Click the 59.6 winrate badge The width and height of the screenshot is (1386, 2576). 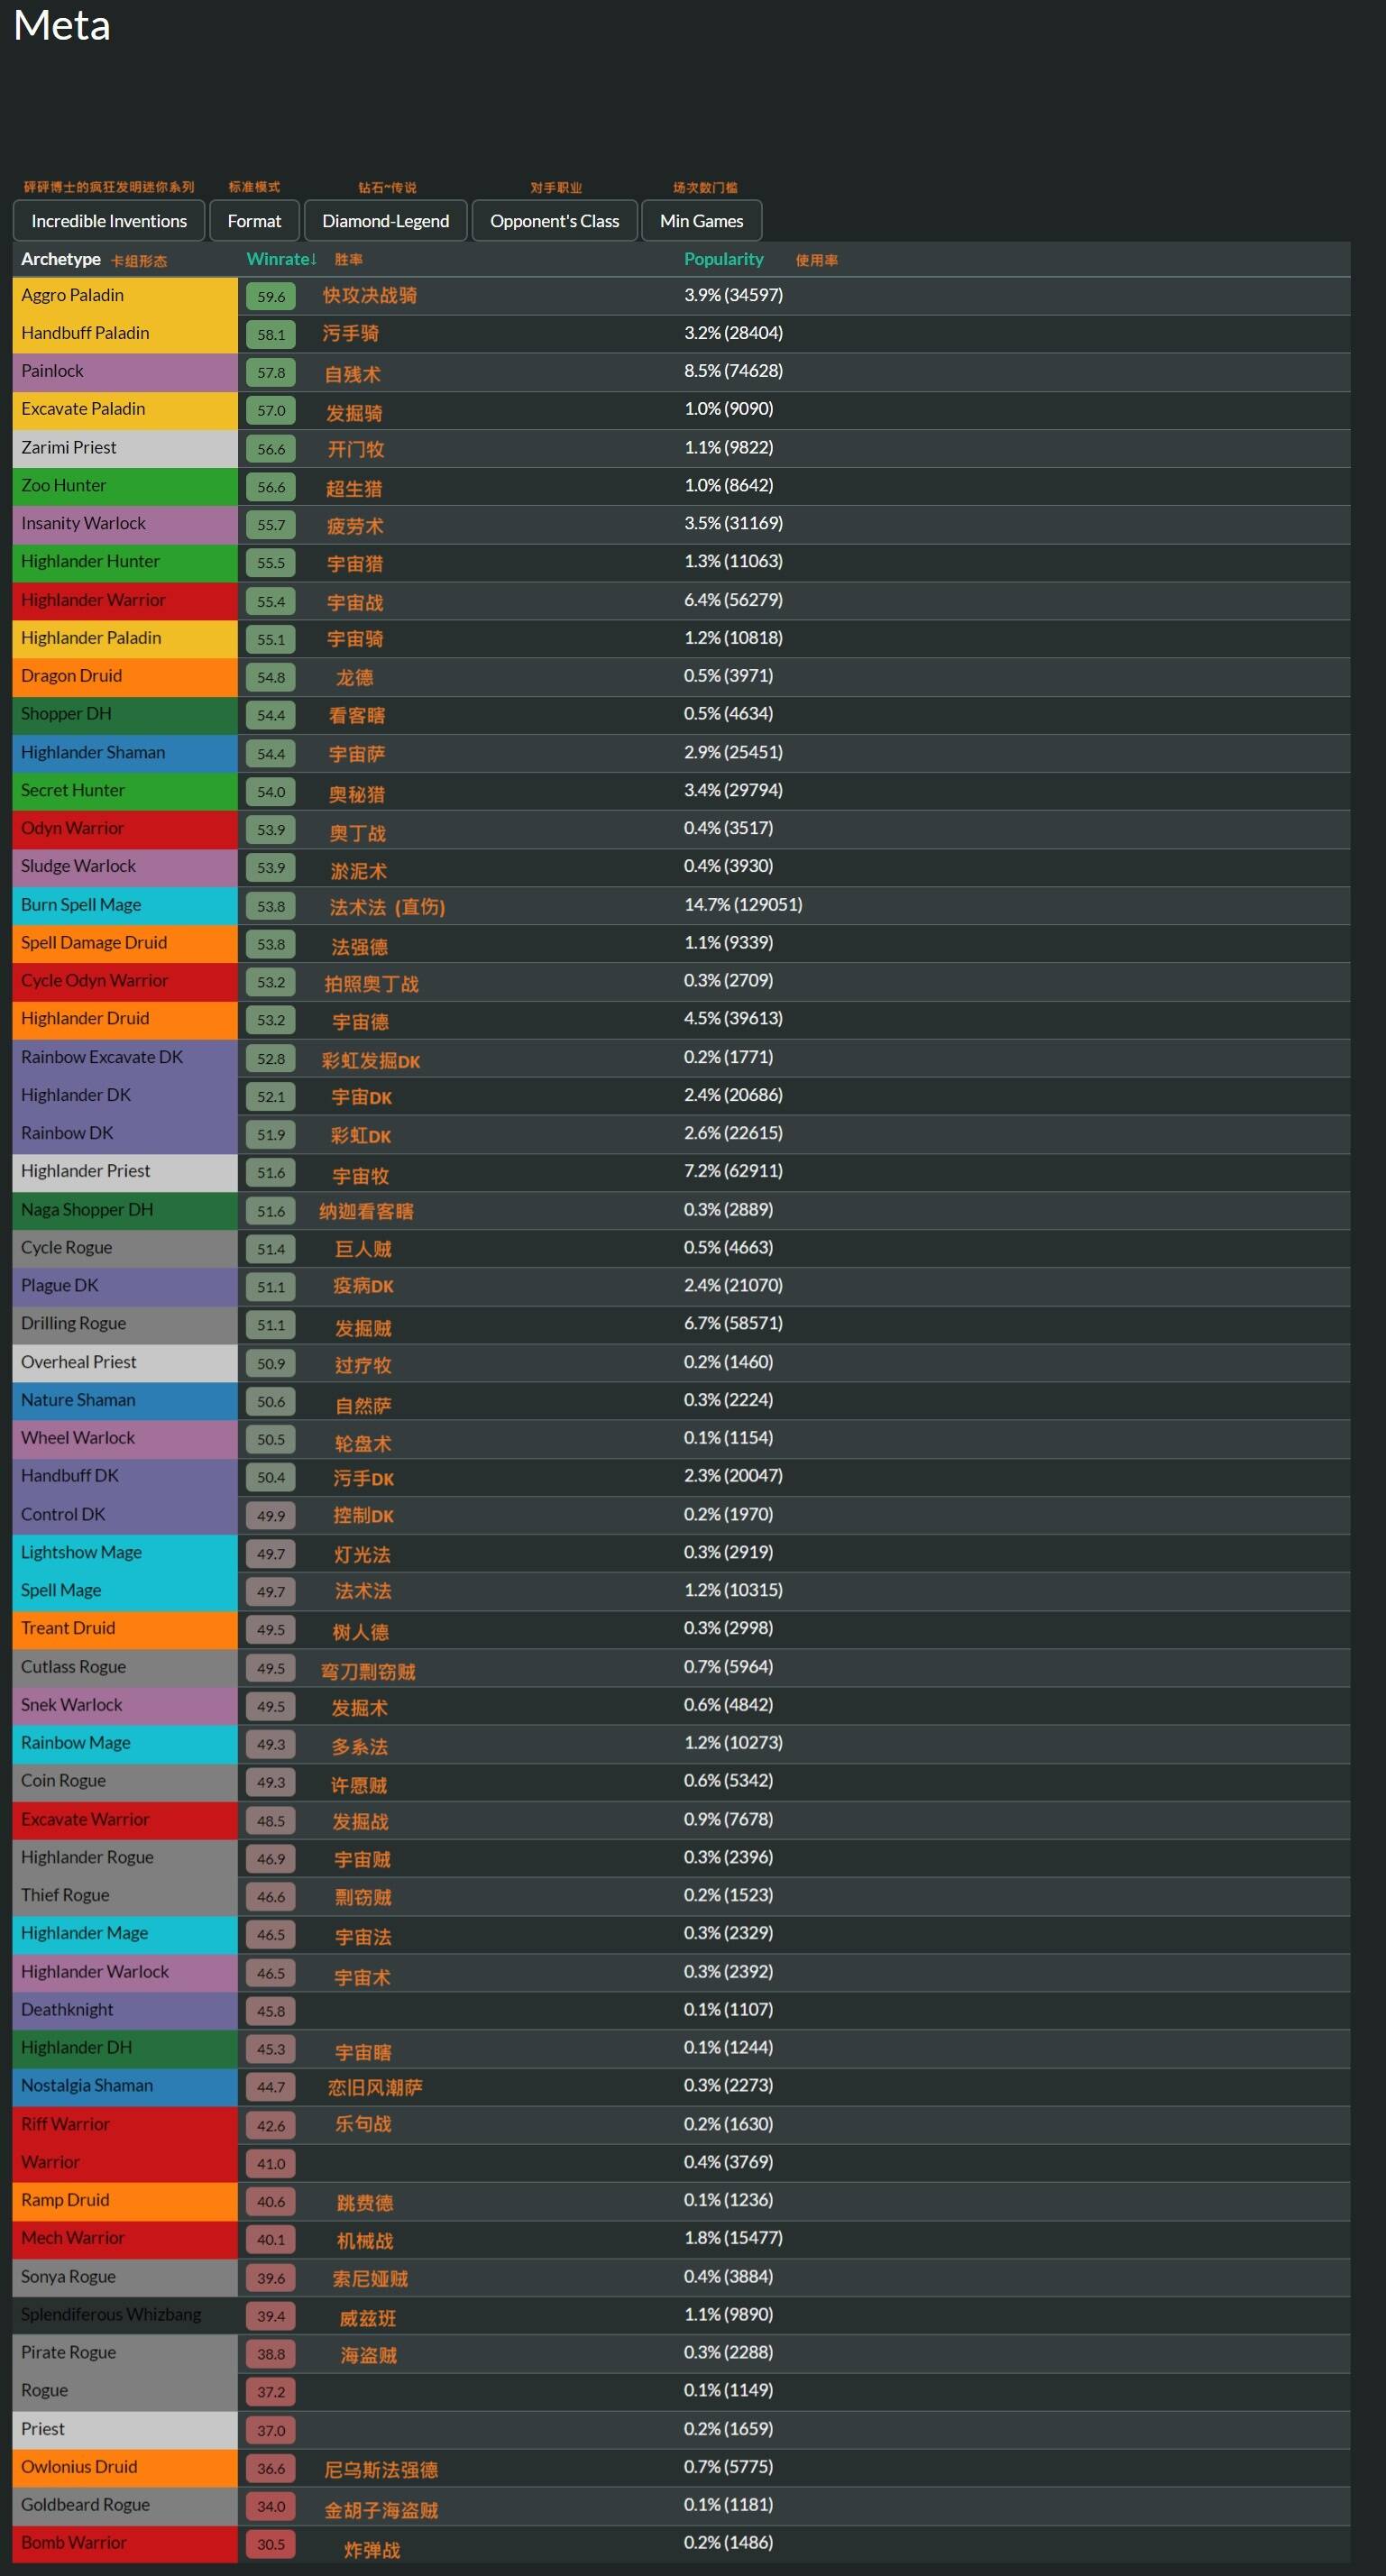[271, 297]
